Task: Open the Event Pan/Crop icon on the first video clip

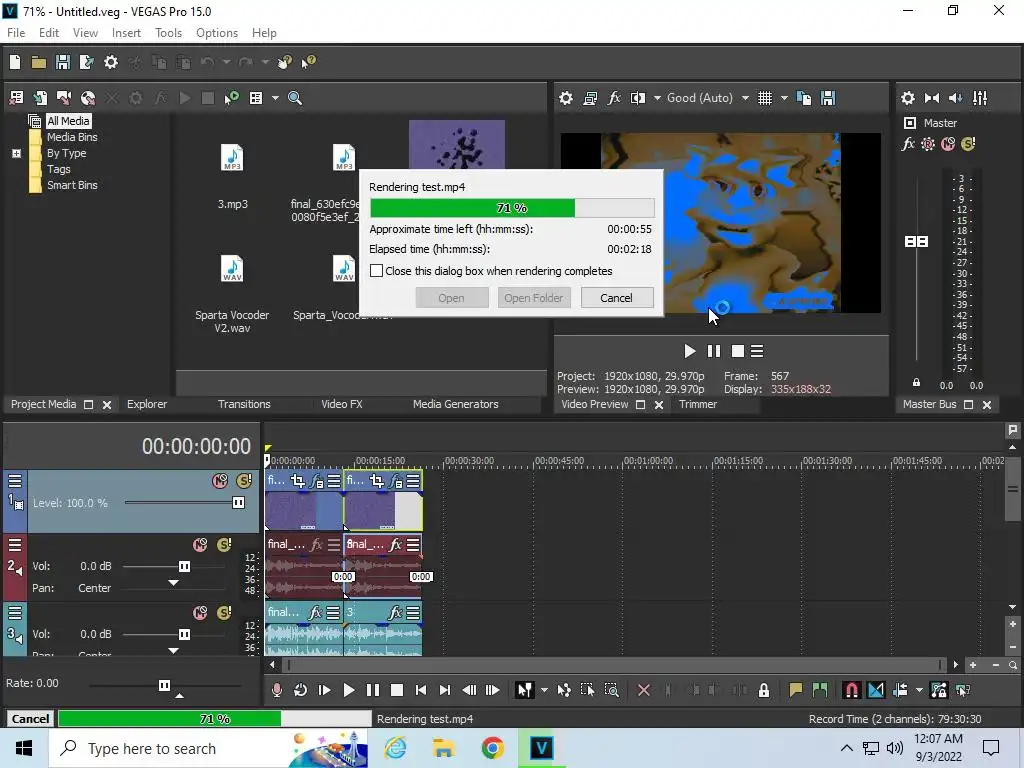Action: point(298,481)
